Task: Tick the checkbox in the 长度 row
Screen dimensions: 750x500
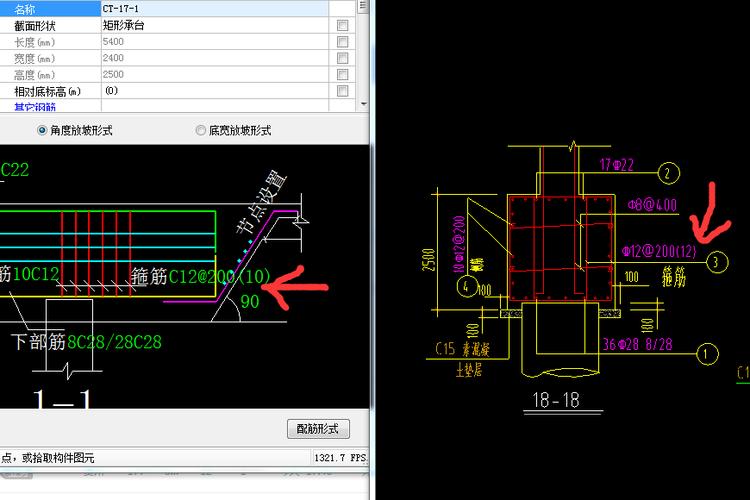Action: (343, 42)
